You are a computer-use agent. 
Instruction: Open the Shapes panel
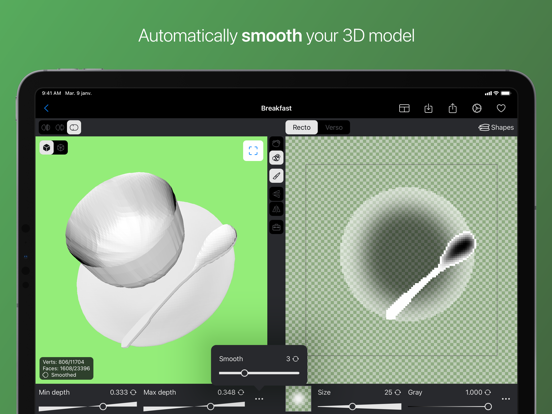point(496,127)
